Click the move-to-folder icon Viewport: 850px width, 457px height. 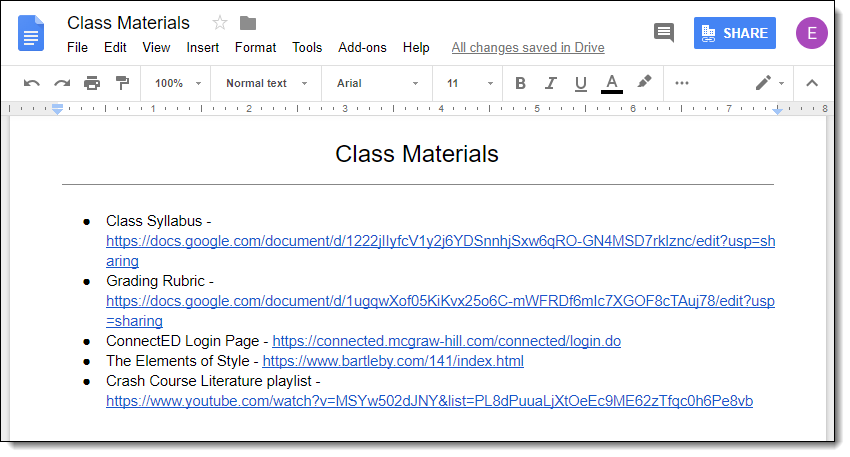click(248, 23)
